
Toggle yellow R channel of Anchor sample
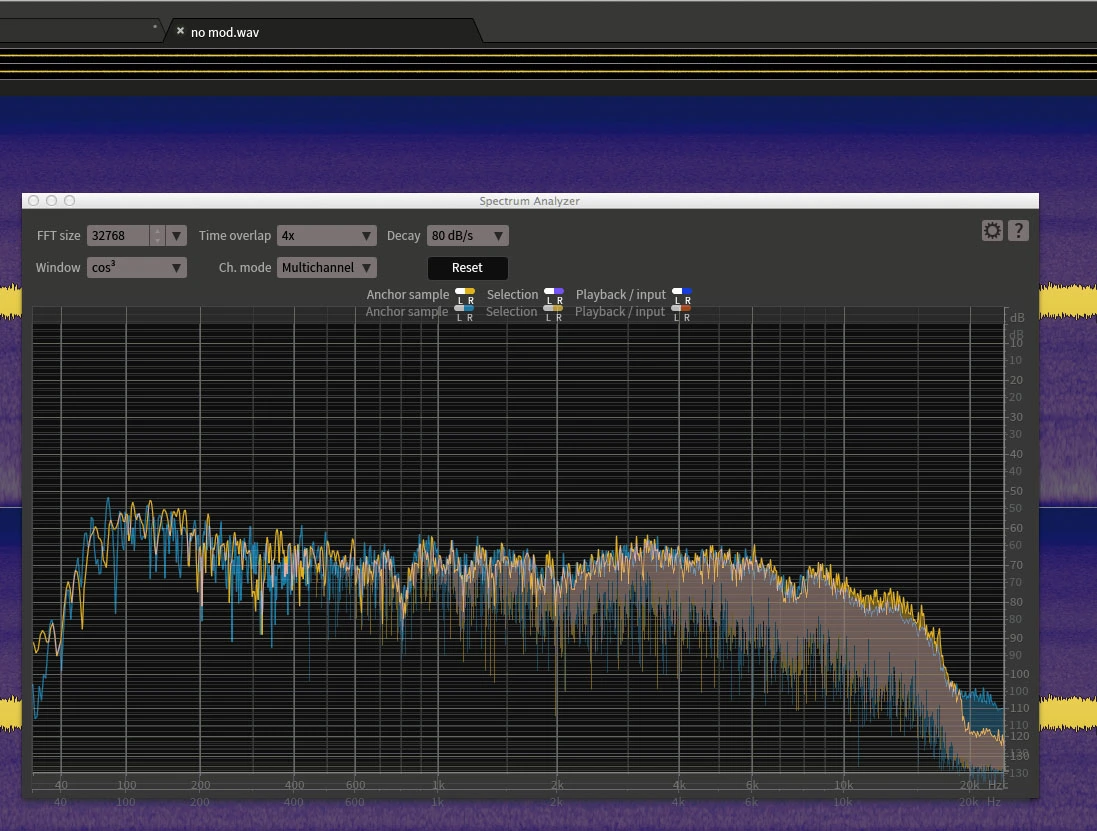[470, 292]
